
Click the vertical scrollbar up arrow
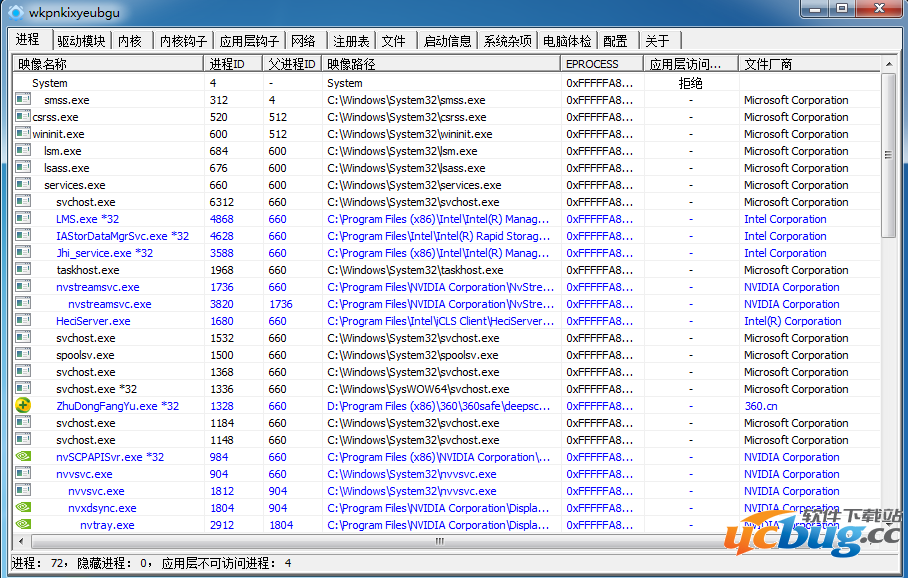888,63
